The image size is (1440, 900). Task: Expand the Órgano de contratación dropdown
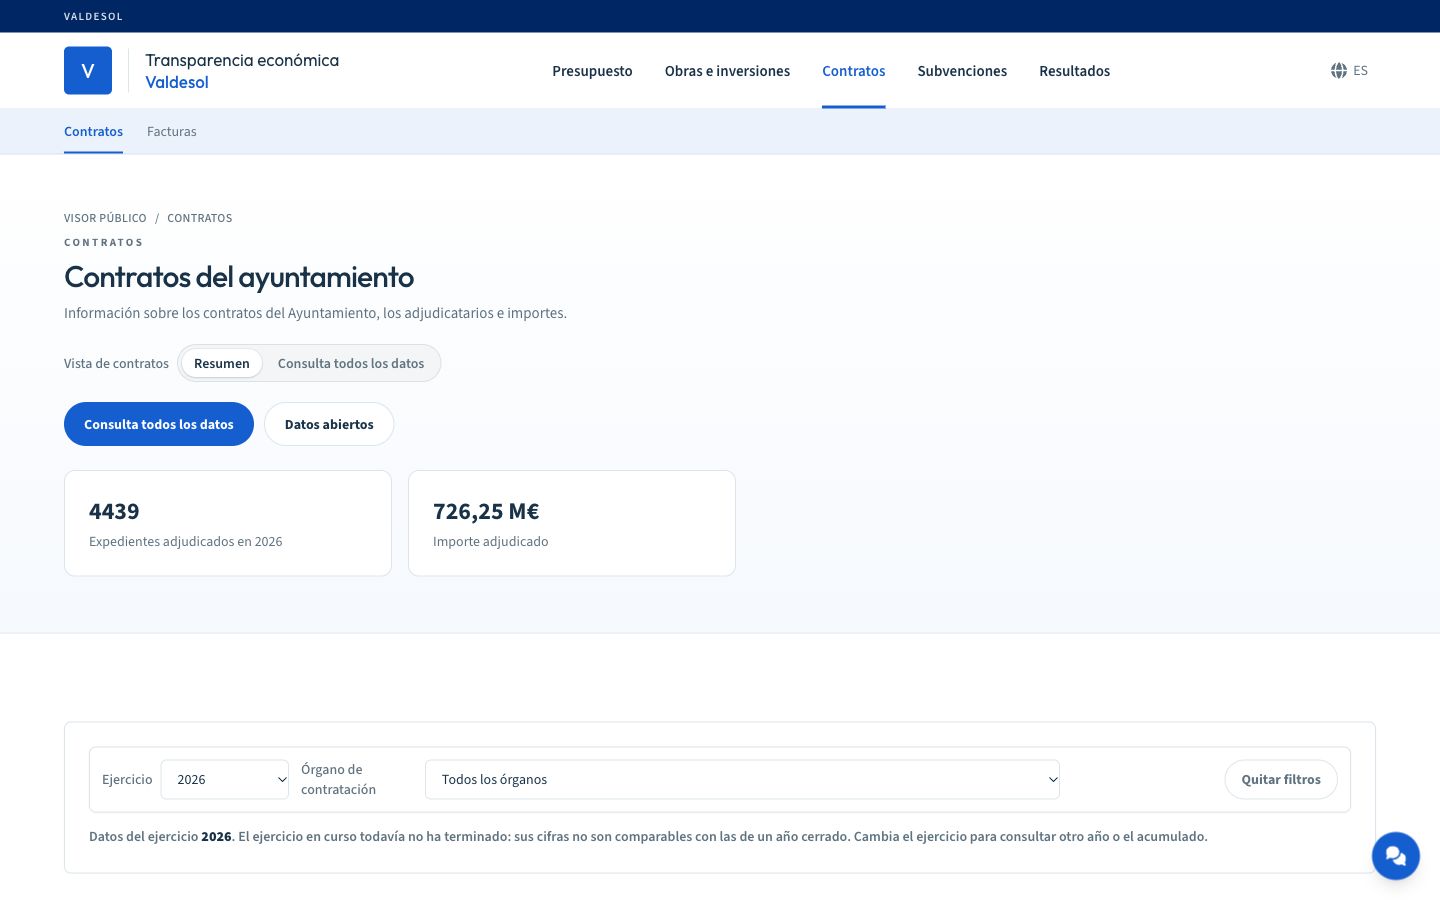(x=742, y=780)
